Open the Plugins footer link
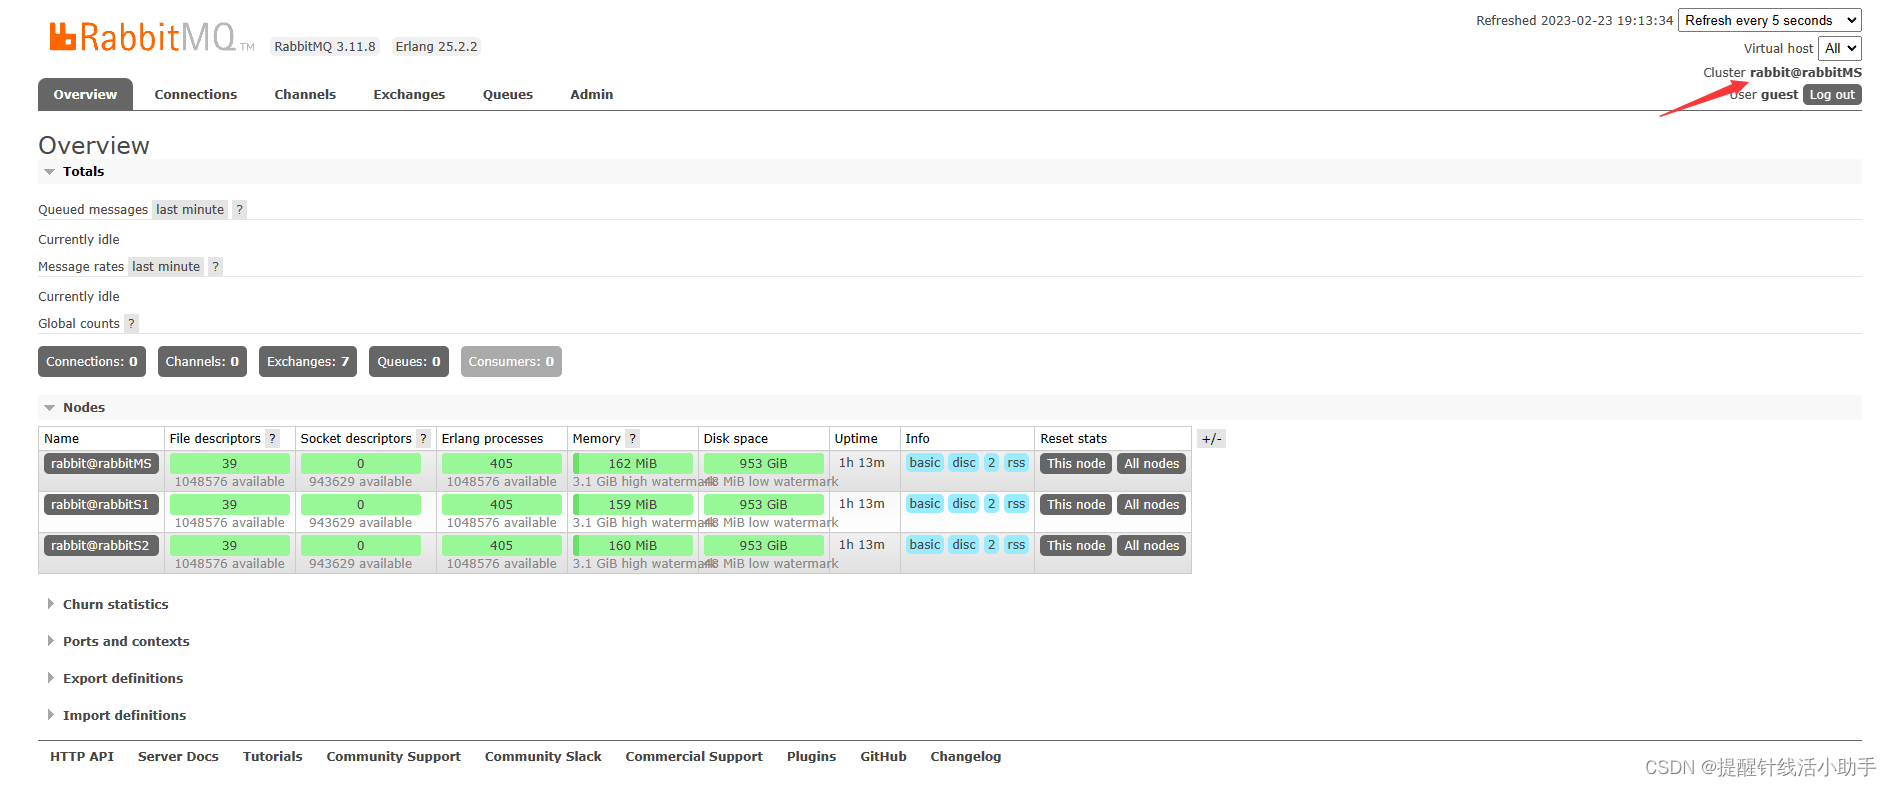This screenshot has height=786, width=1892. tap(811, 757)
